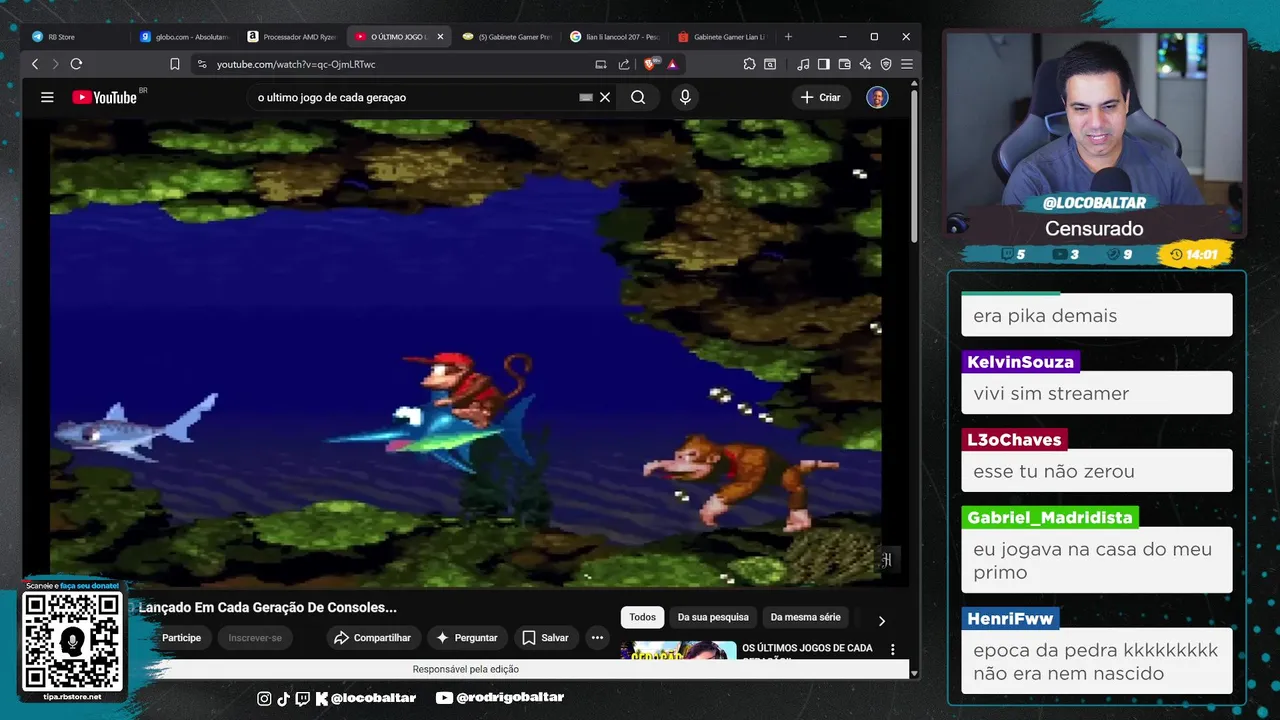Click the Participe join button

coord(182,638)
